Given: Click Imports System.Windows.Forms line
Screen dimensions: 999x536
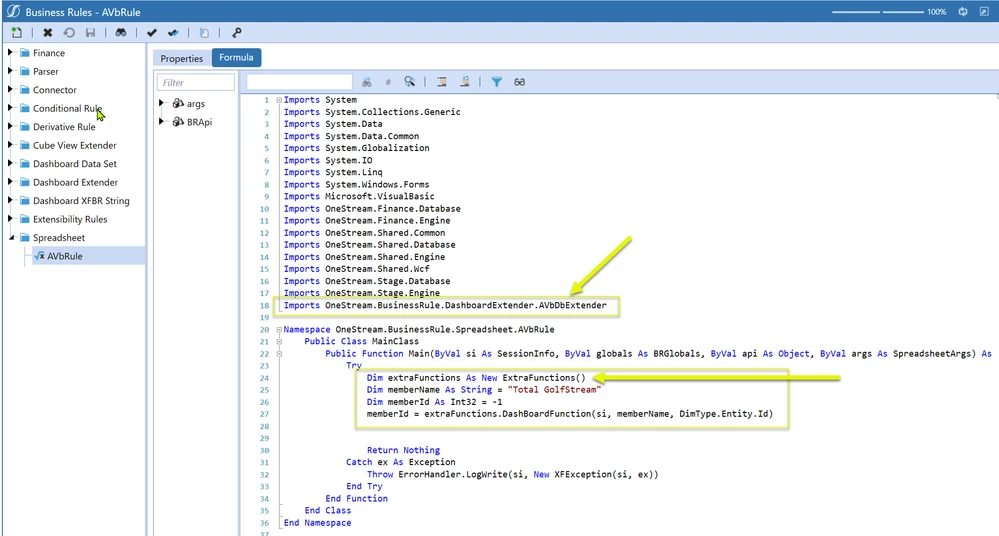Looking at the screenshot, I should click(x=356, y=184).
